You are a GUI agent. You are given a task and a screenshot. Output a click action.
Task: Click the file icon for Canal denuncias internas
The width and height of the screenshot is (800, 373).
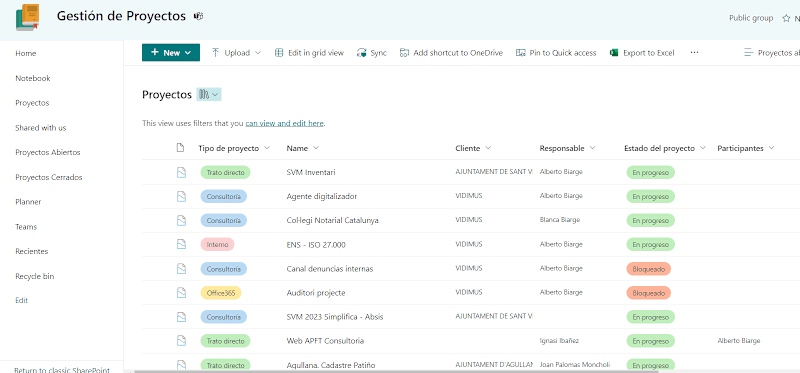point(181,268)
